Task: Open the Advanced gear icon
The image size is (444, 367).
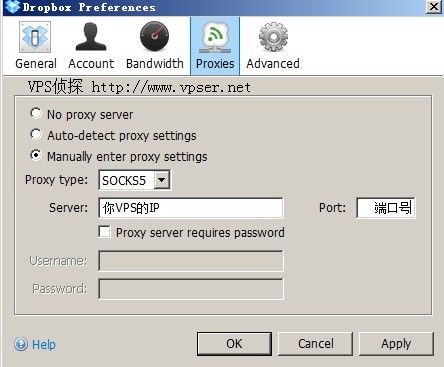Action: coord(273,37)
